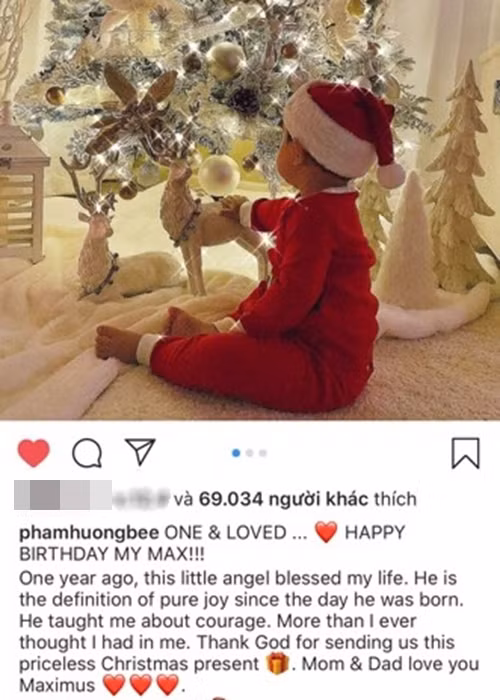Click the red heart emoji after LOVED
500x700 pixels.
326,533
